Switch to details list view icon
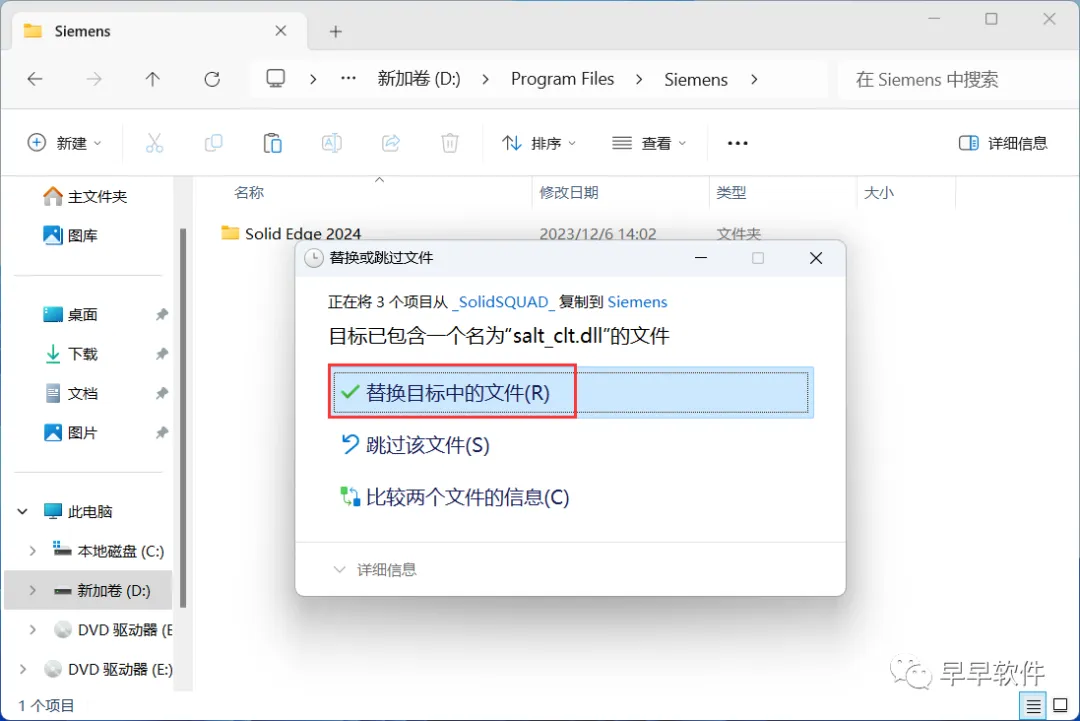This screenshot has height=721, width=1080. [x=1033, y=706]
